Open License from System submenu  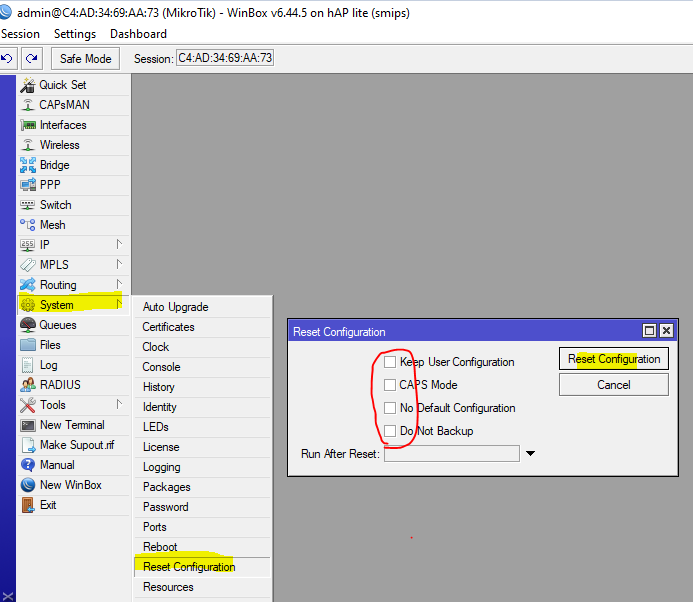pyautogui.click(x=202, y=447)
